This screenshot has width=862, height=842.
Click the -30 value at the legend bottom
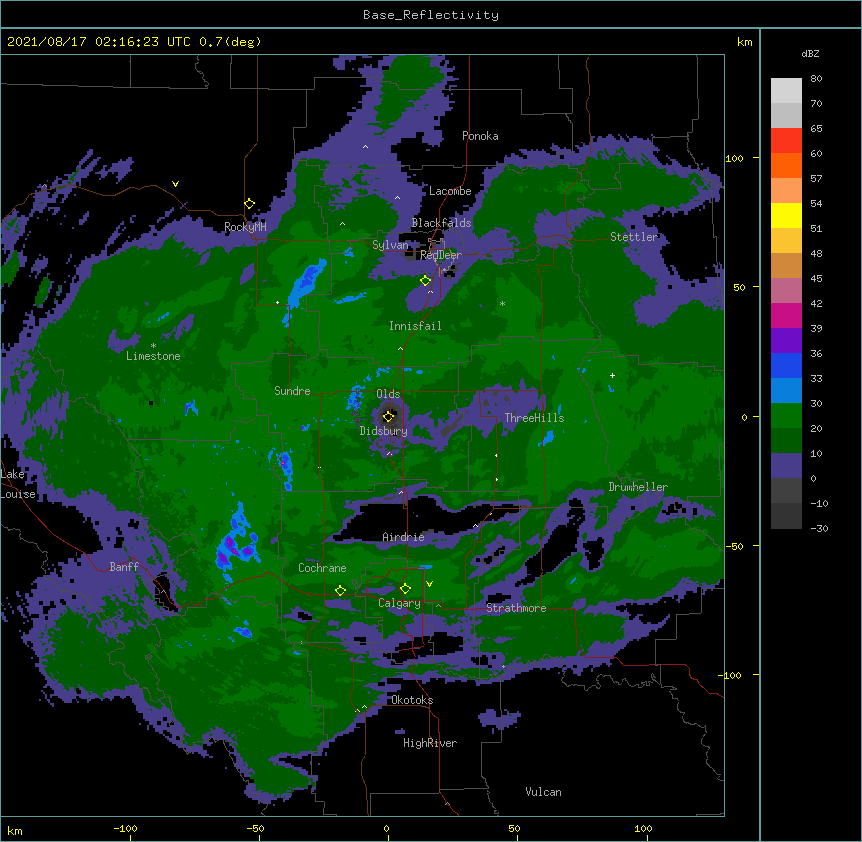[x=819, y=528]
